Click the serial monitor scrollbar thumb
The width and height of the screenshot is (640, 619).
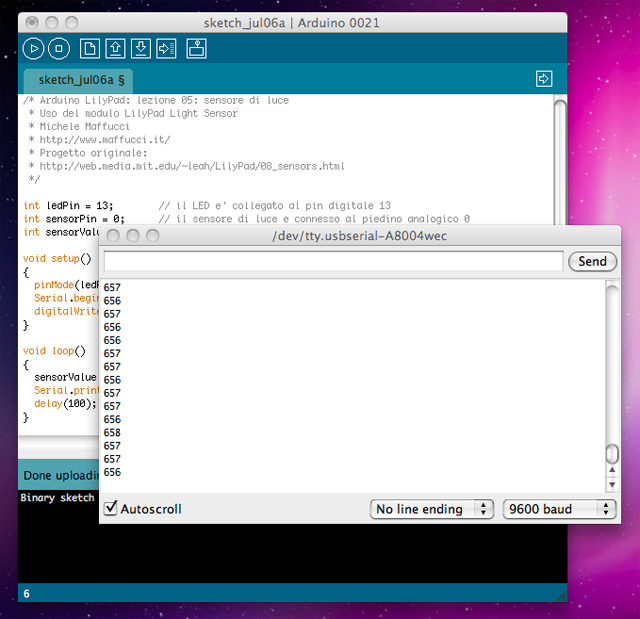pyautogui.click(x=612, y=454)
